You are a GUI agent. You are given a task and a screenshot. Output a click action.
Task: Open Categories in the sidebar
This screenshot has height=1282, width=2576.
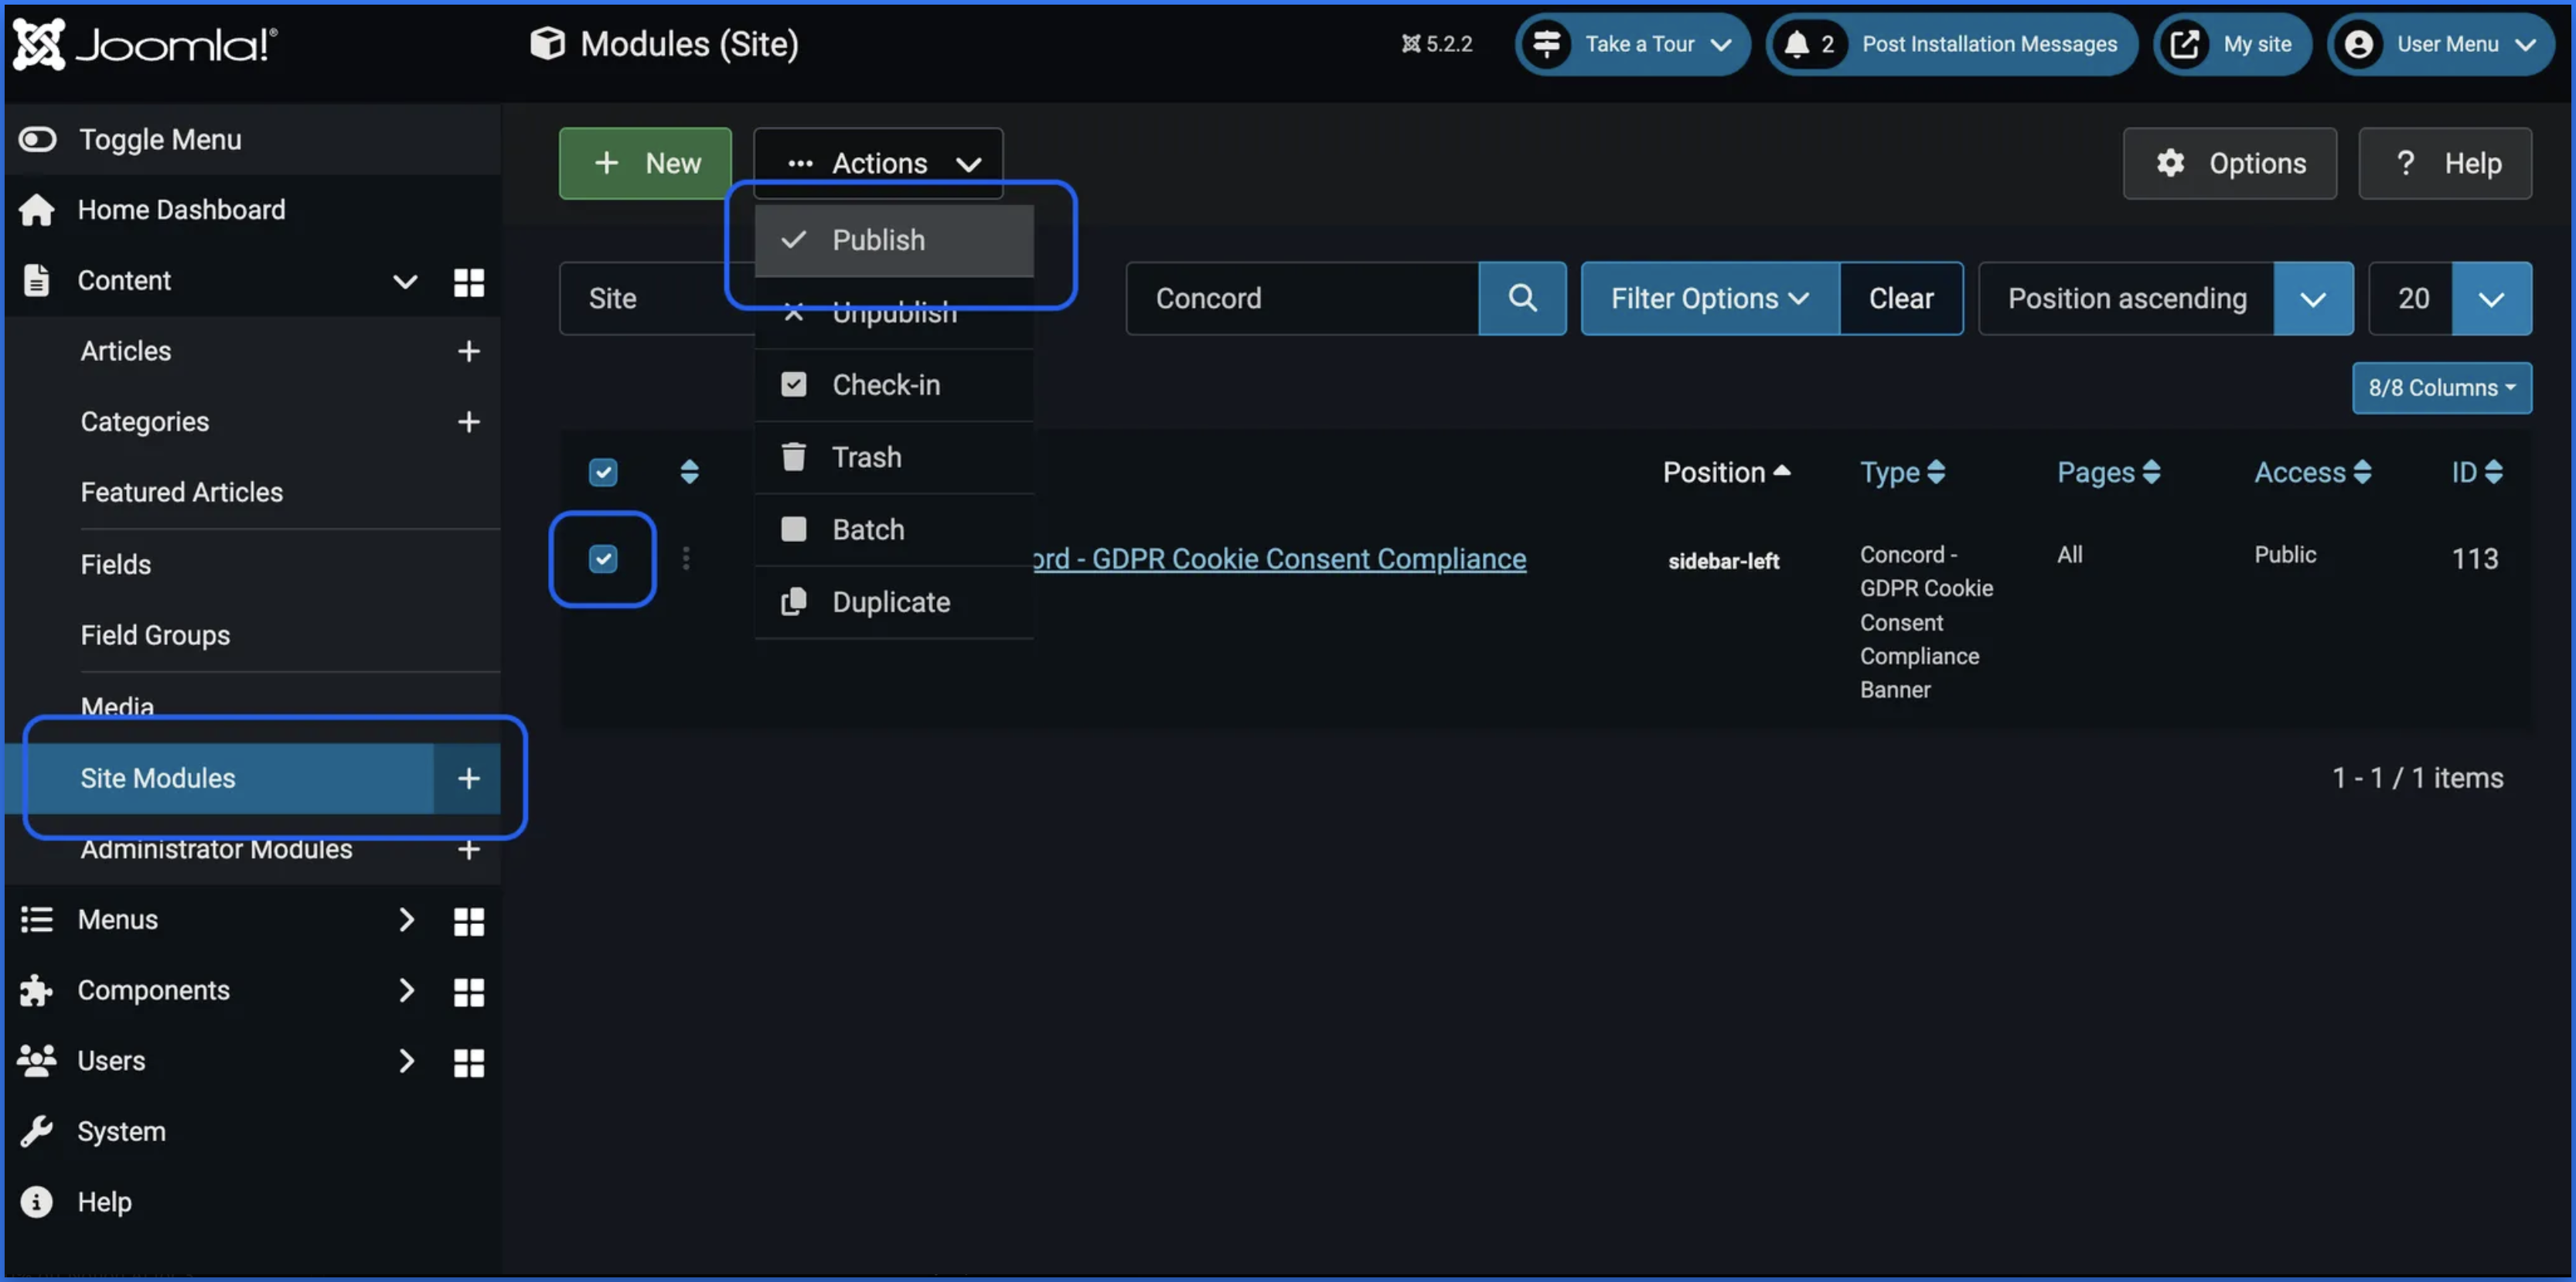pyautogui.click(x=145, y=422)
